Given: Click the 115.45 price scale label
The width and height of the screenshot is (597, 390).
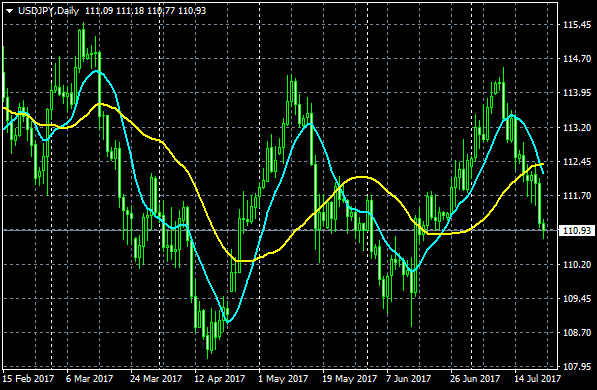Looking at the screenshot, I should coord(577,25).
